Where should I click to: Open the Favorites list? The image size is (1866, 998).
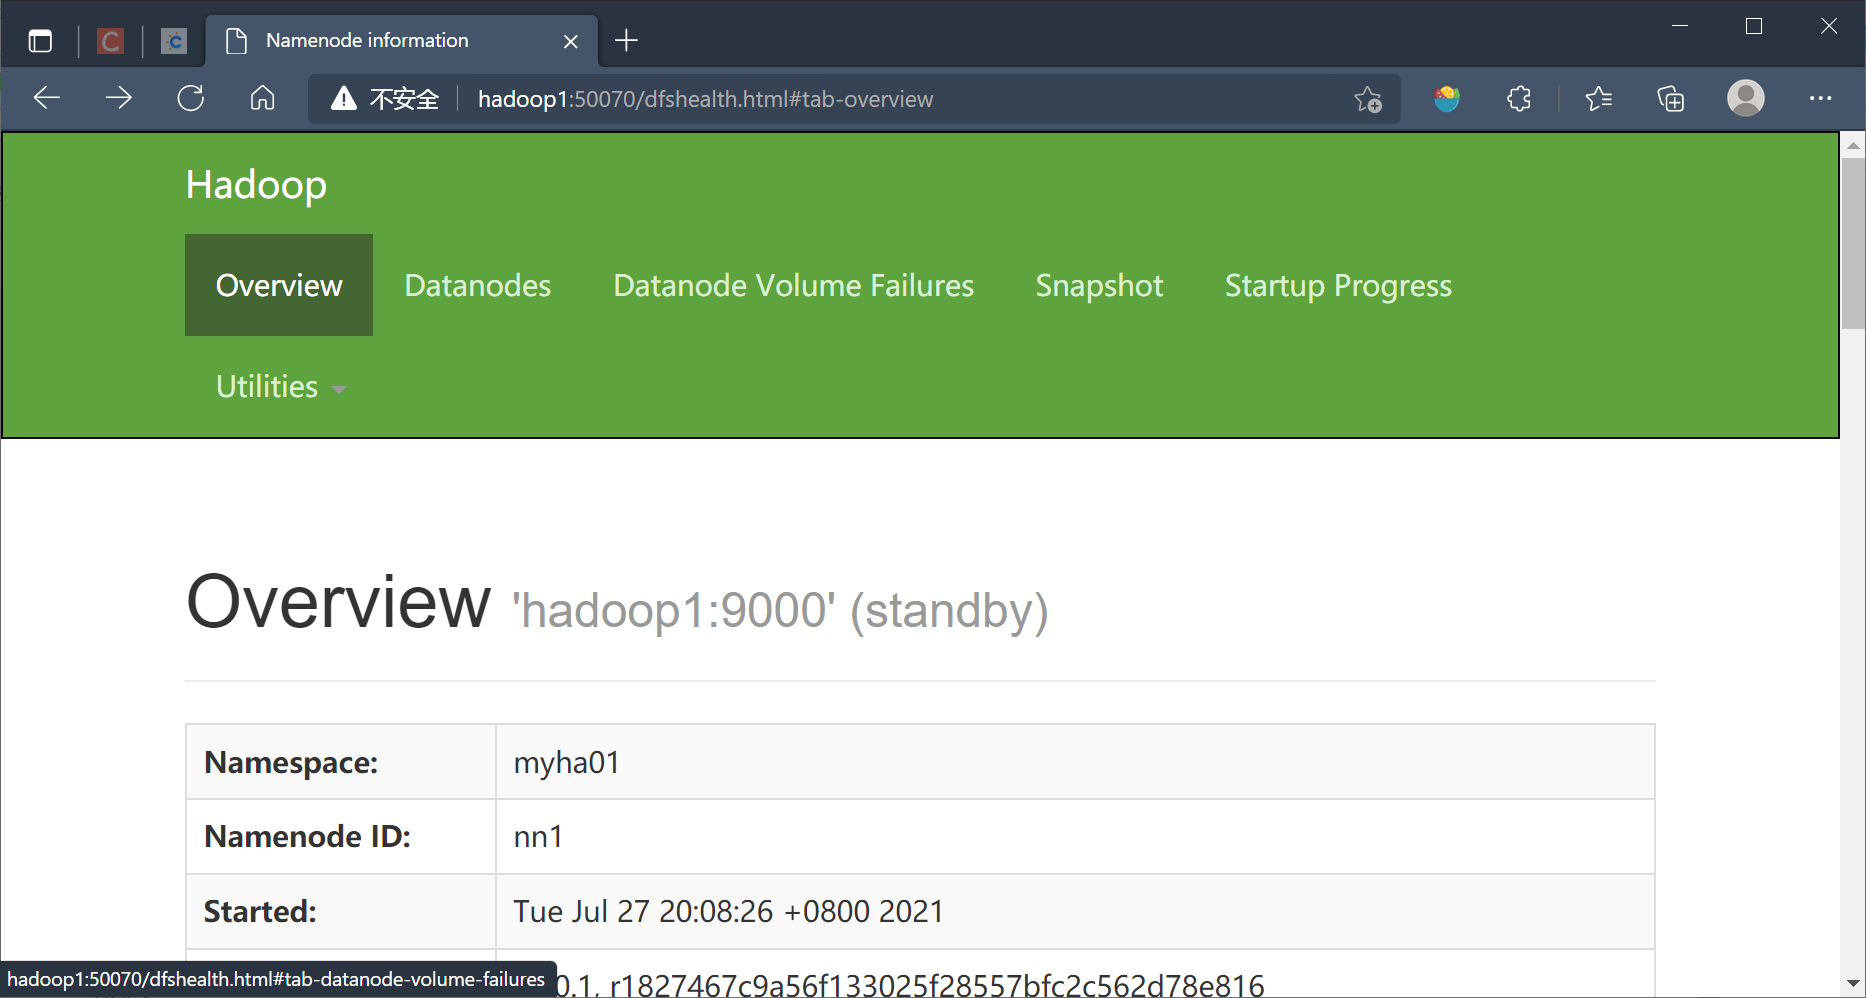(x=1599, y=98)
